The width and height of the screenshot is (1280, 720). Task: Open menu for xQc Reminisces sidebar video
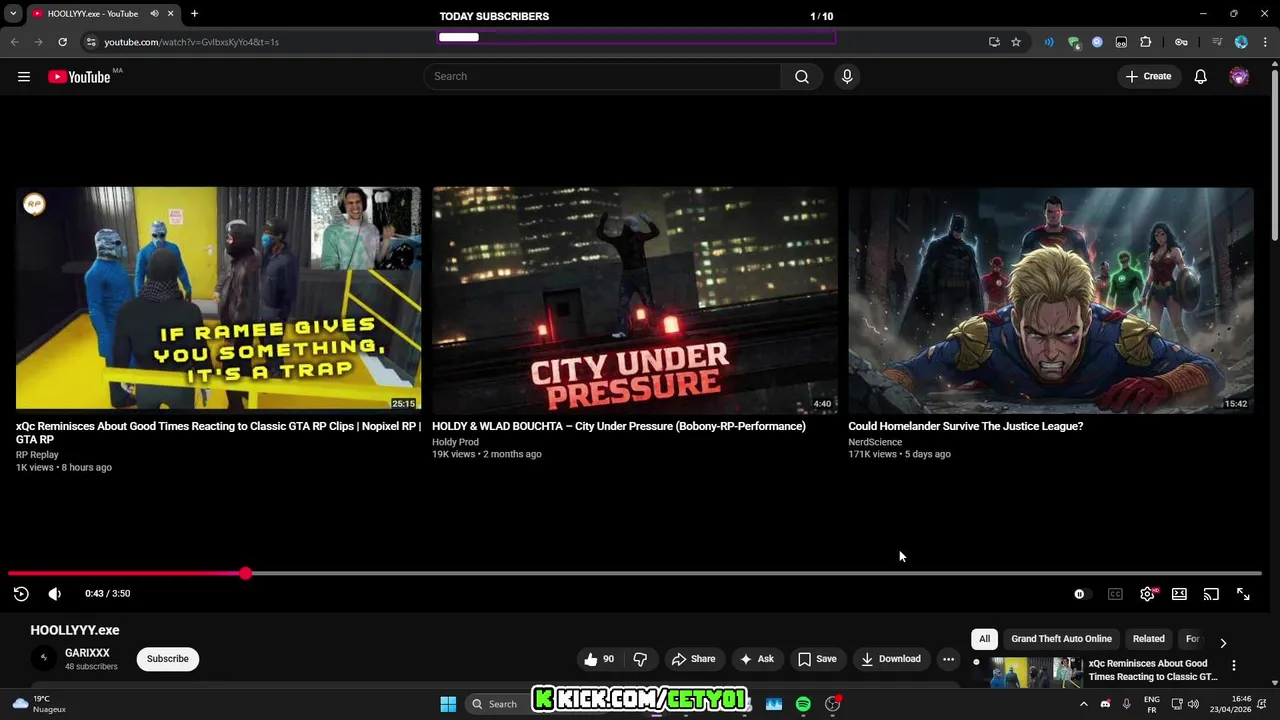coord(1234,665)
